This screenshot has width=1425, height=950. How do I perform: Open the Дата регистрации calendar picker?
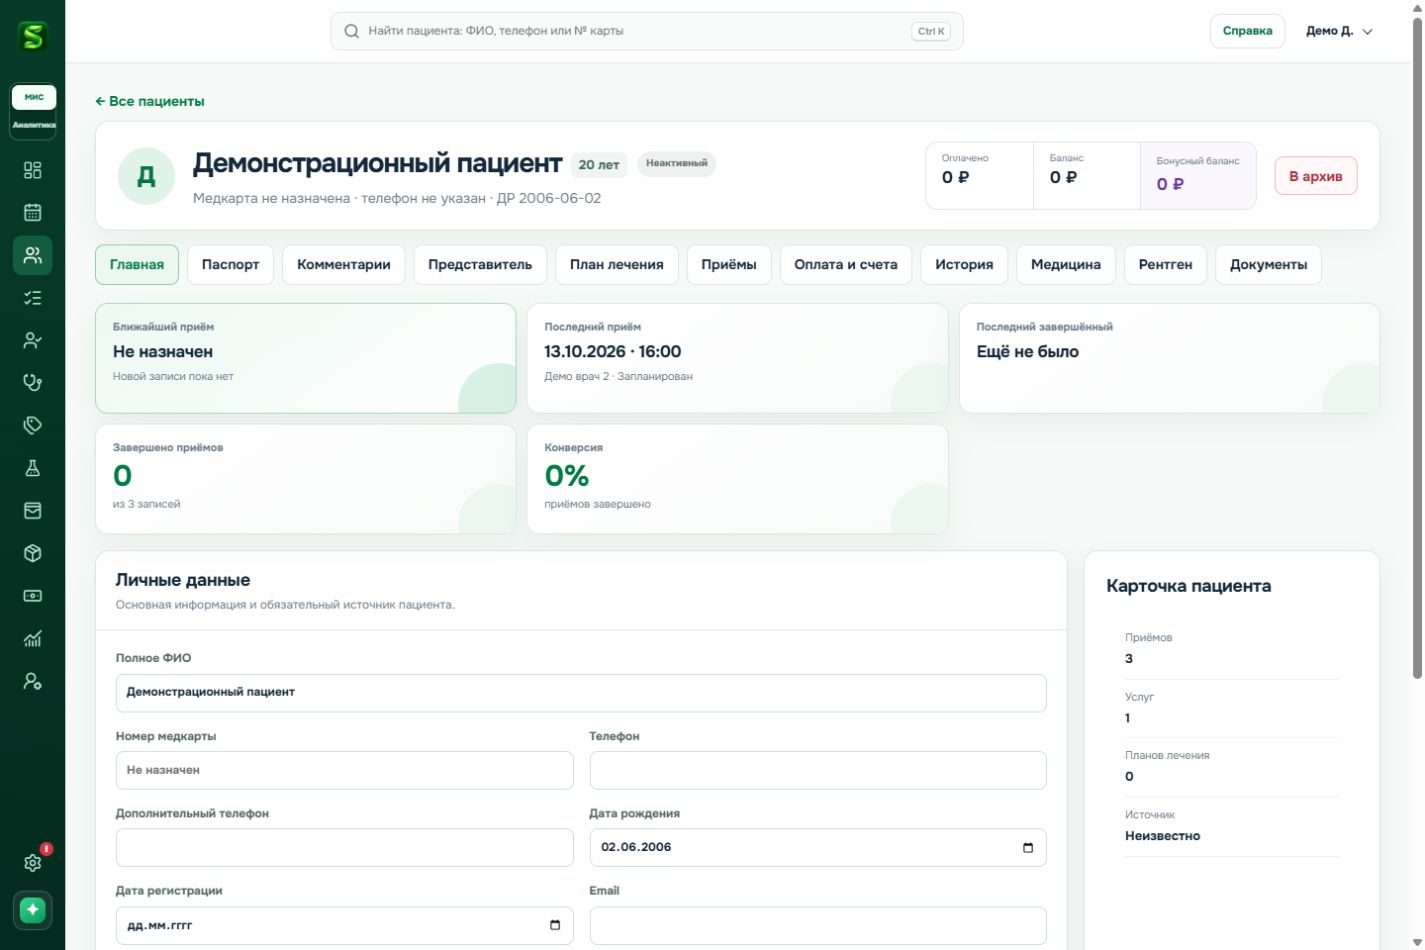[555, 925]
